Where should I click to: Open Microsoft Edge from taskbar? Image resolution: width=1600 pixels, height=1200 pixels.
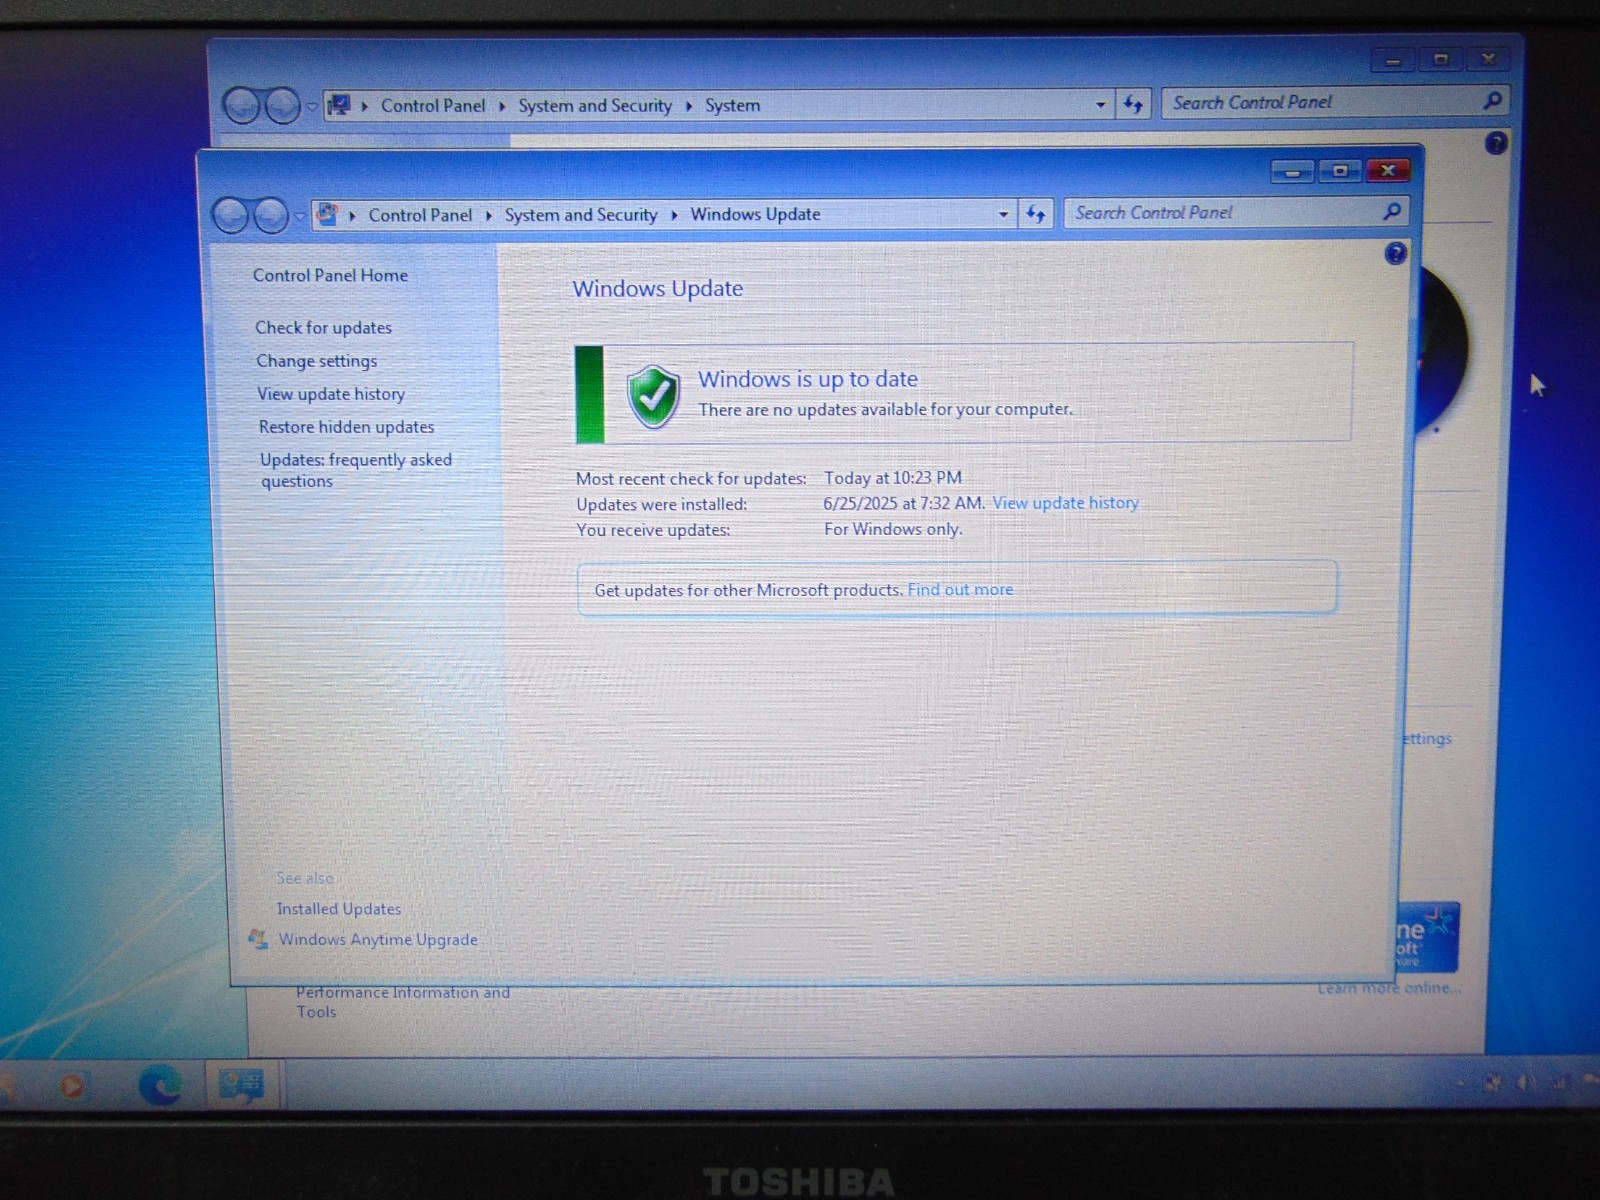click(160, 1084)
